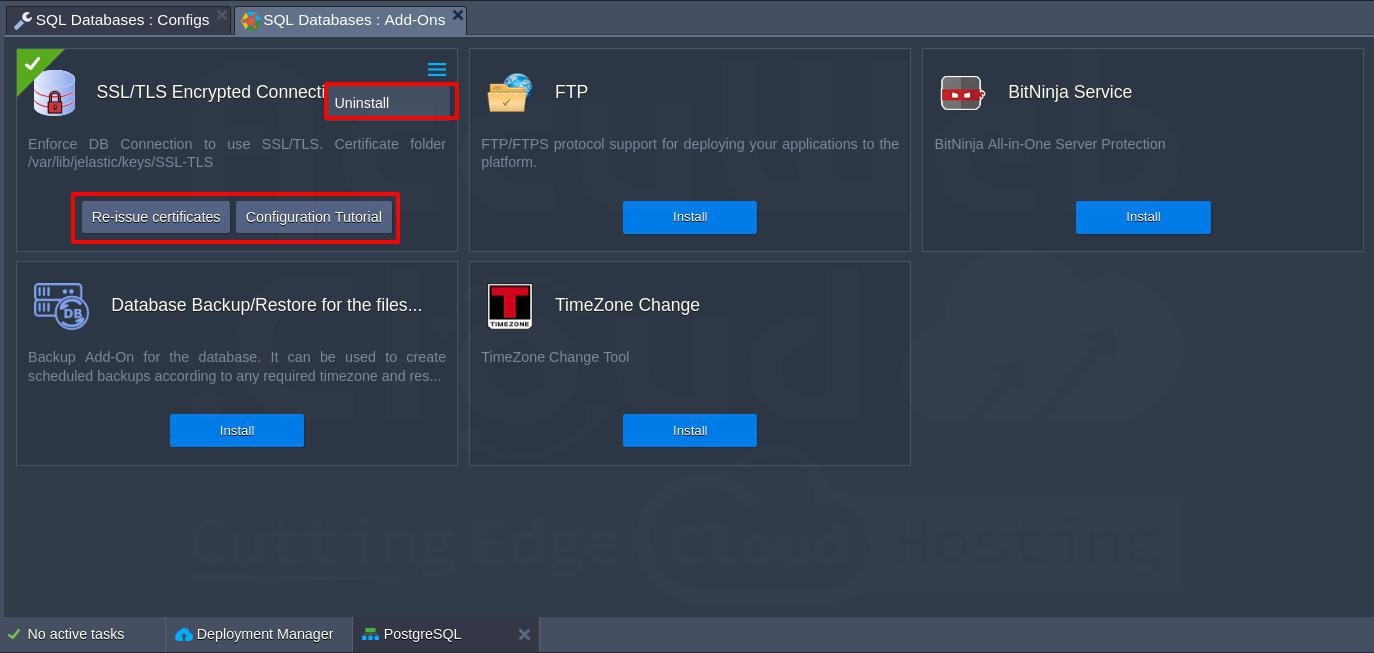Install the FTP add-on
The width and height of the screenshot is (1374, 653).
689,217
